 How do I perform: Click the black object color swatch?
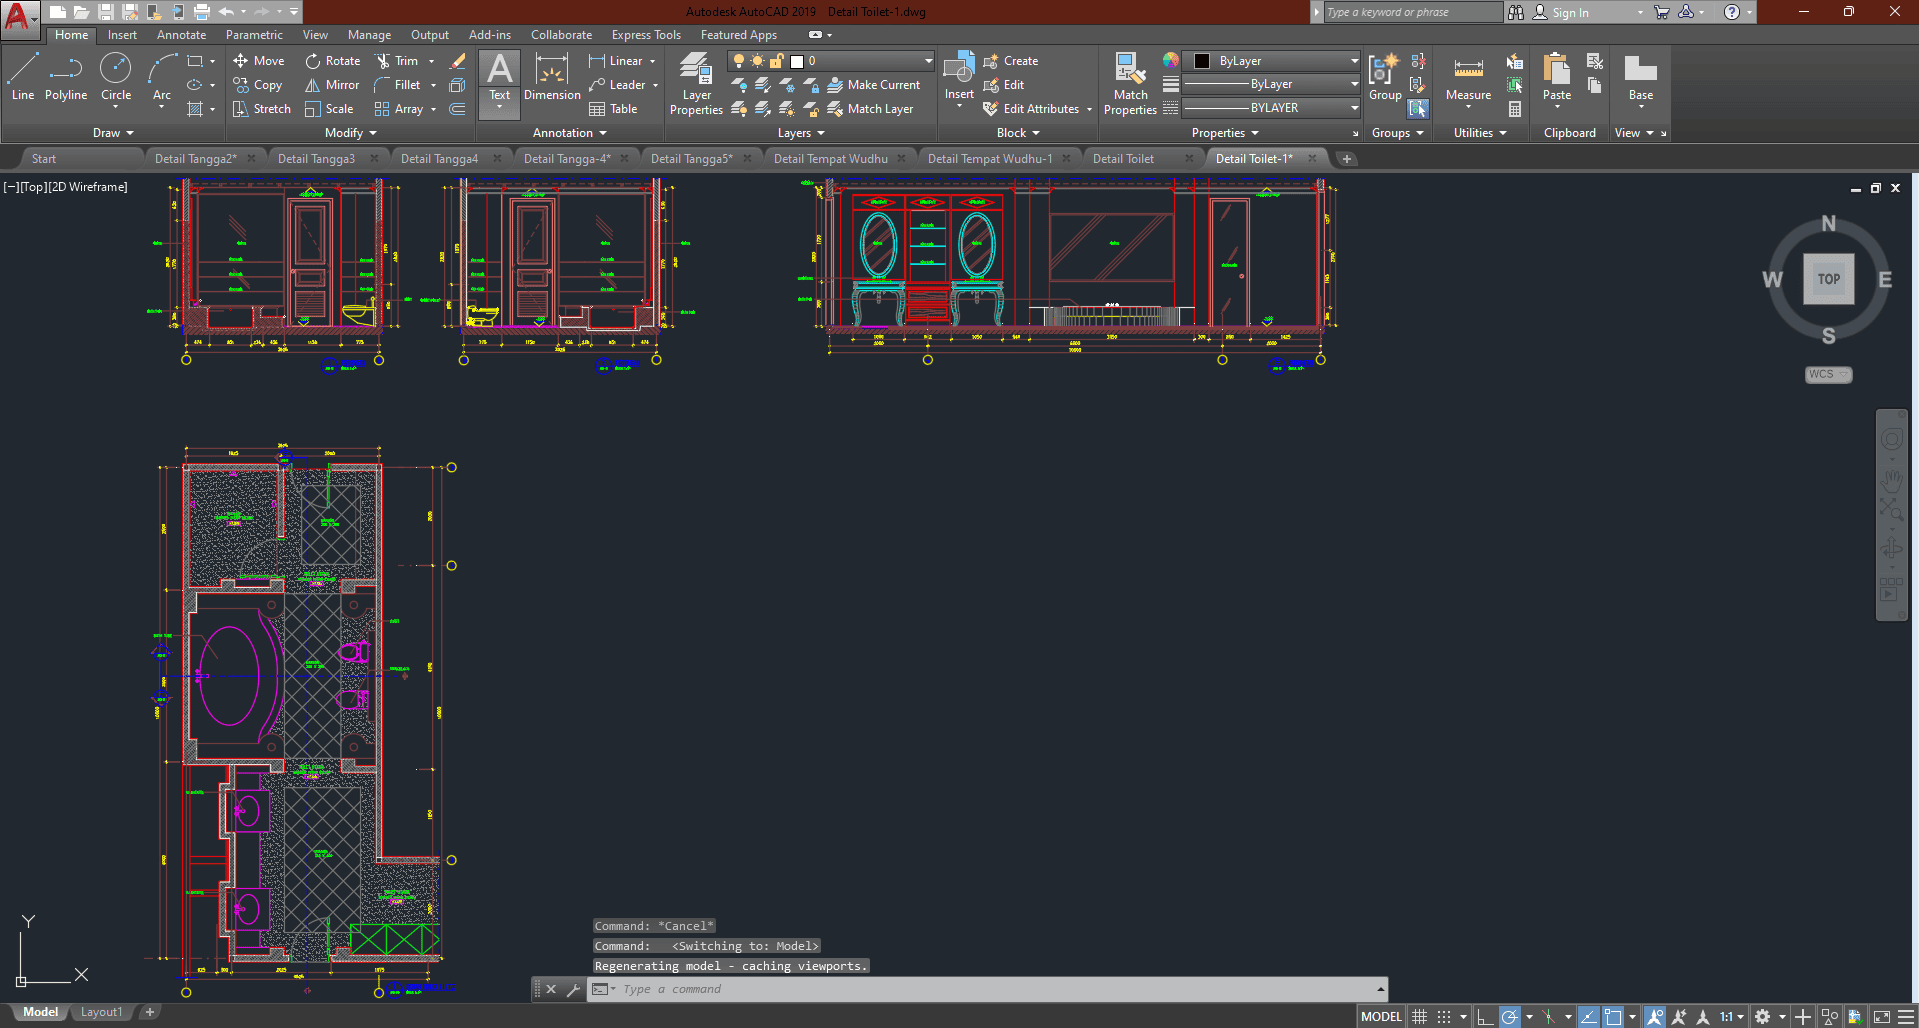coord(1202,61)
